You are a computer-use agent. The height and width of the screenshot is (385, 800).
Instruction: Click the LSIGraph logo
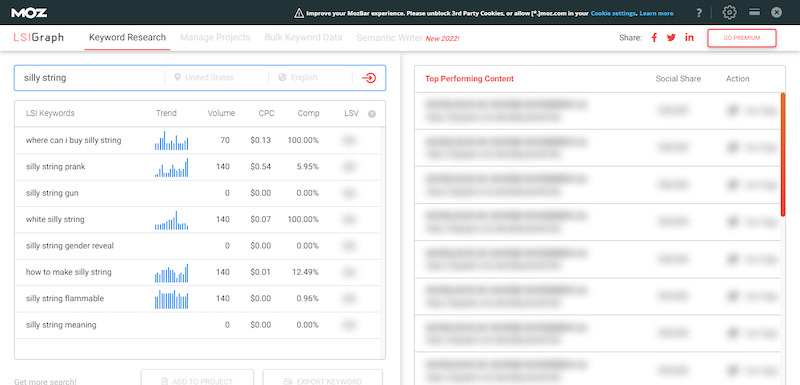38,38
